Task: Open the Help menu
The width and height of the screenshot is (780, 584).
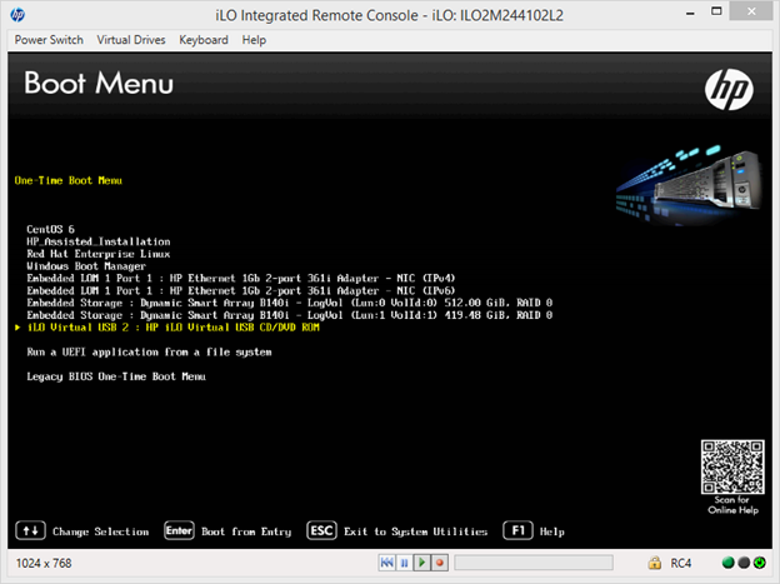Action: 254,40
